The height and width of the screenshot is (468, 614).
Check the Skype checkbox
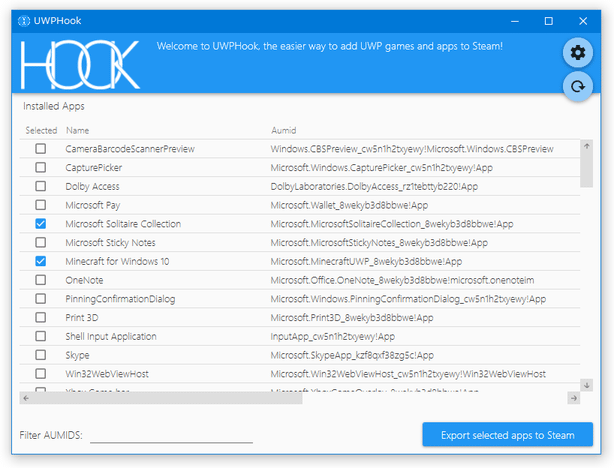click(x=40, y=355)
